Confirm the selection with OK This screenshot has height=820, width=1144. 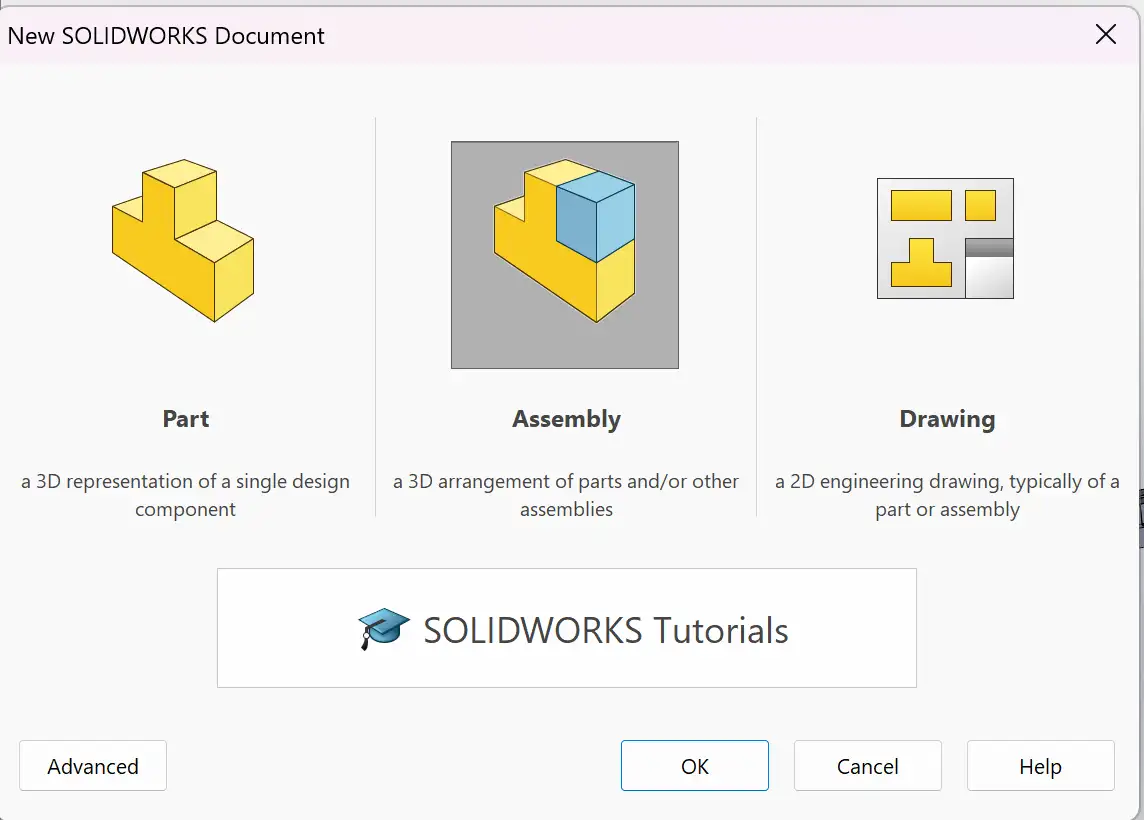pos(695,766)
